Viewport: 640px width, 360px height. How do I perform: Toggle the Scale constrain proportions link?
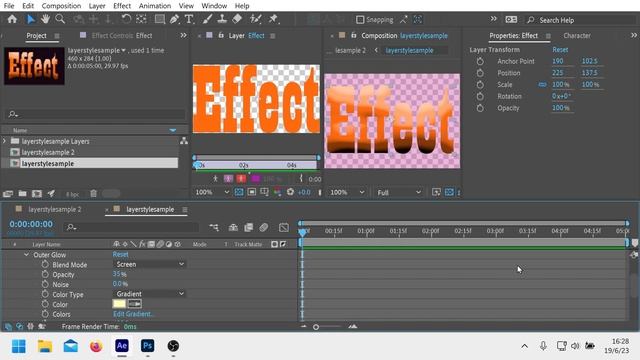pos(542,84)
